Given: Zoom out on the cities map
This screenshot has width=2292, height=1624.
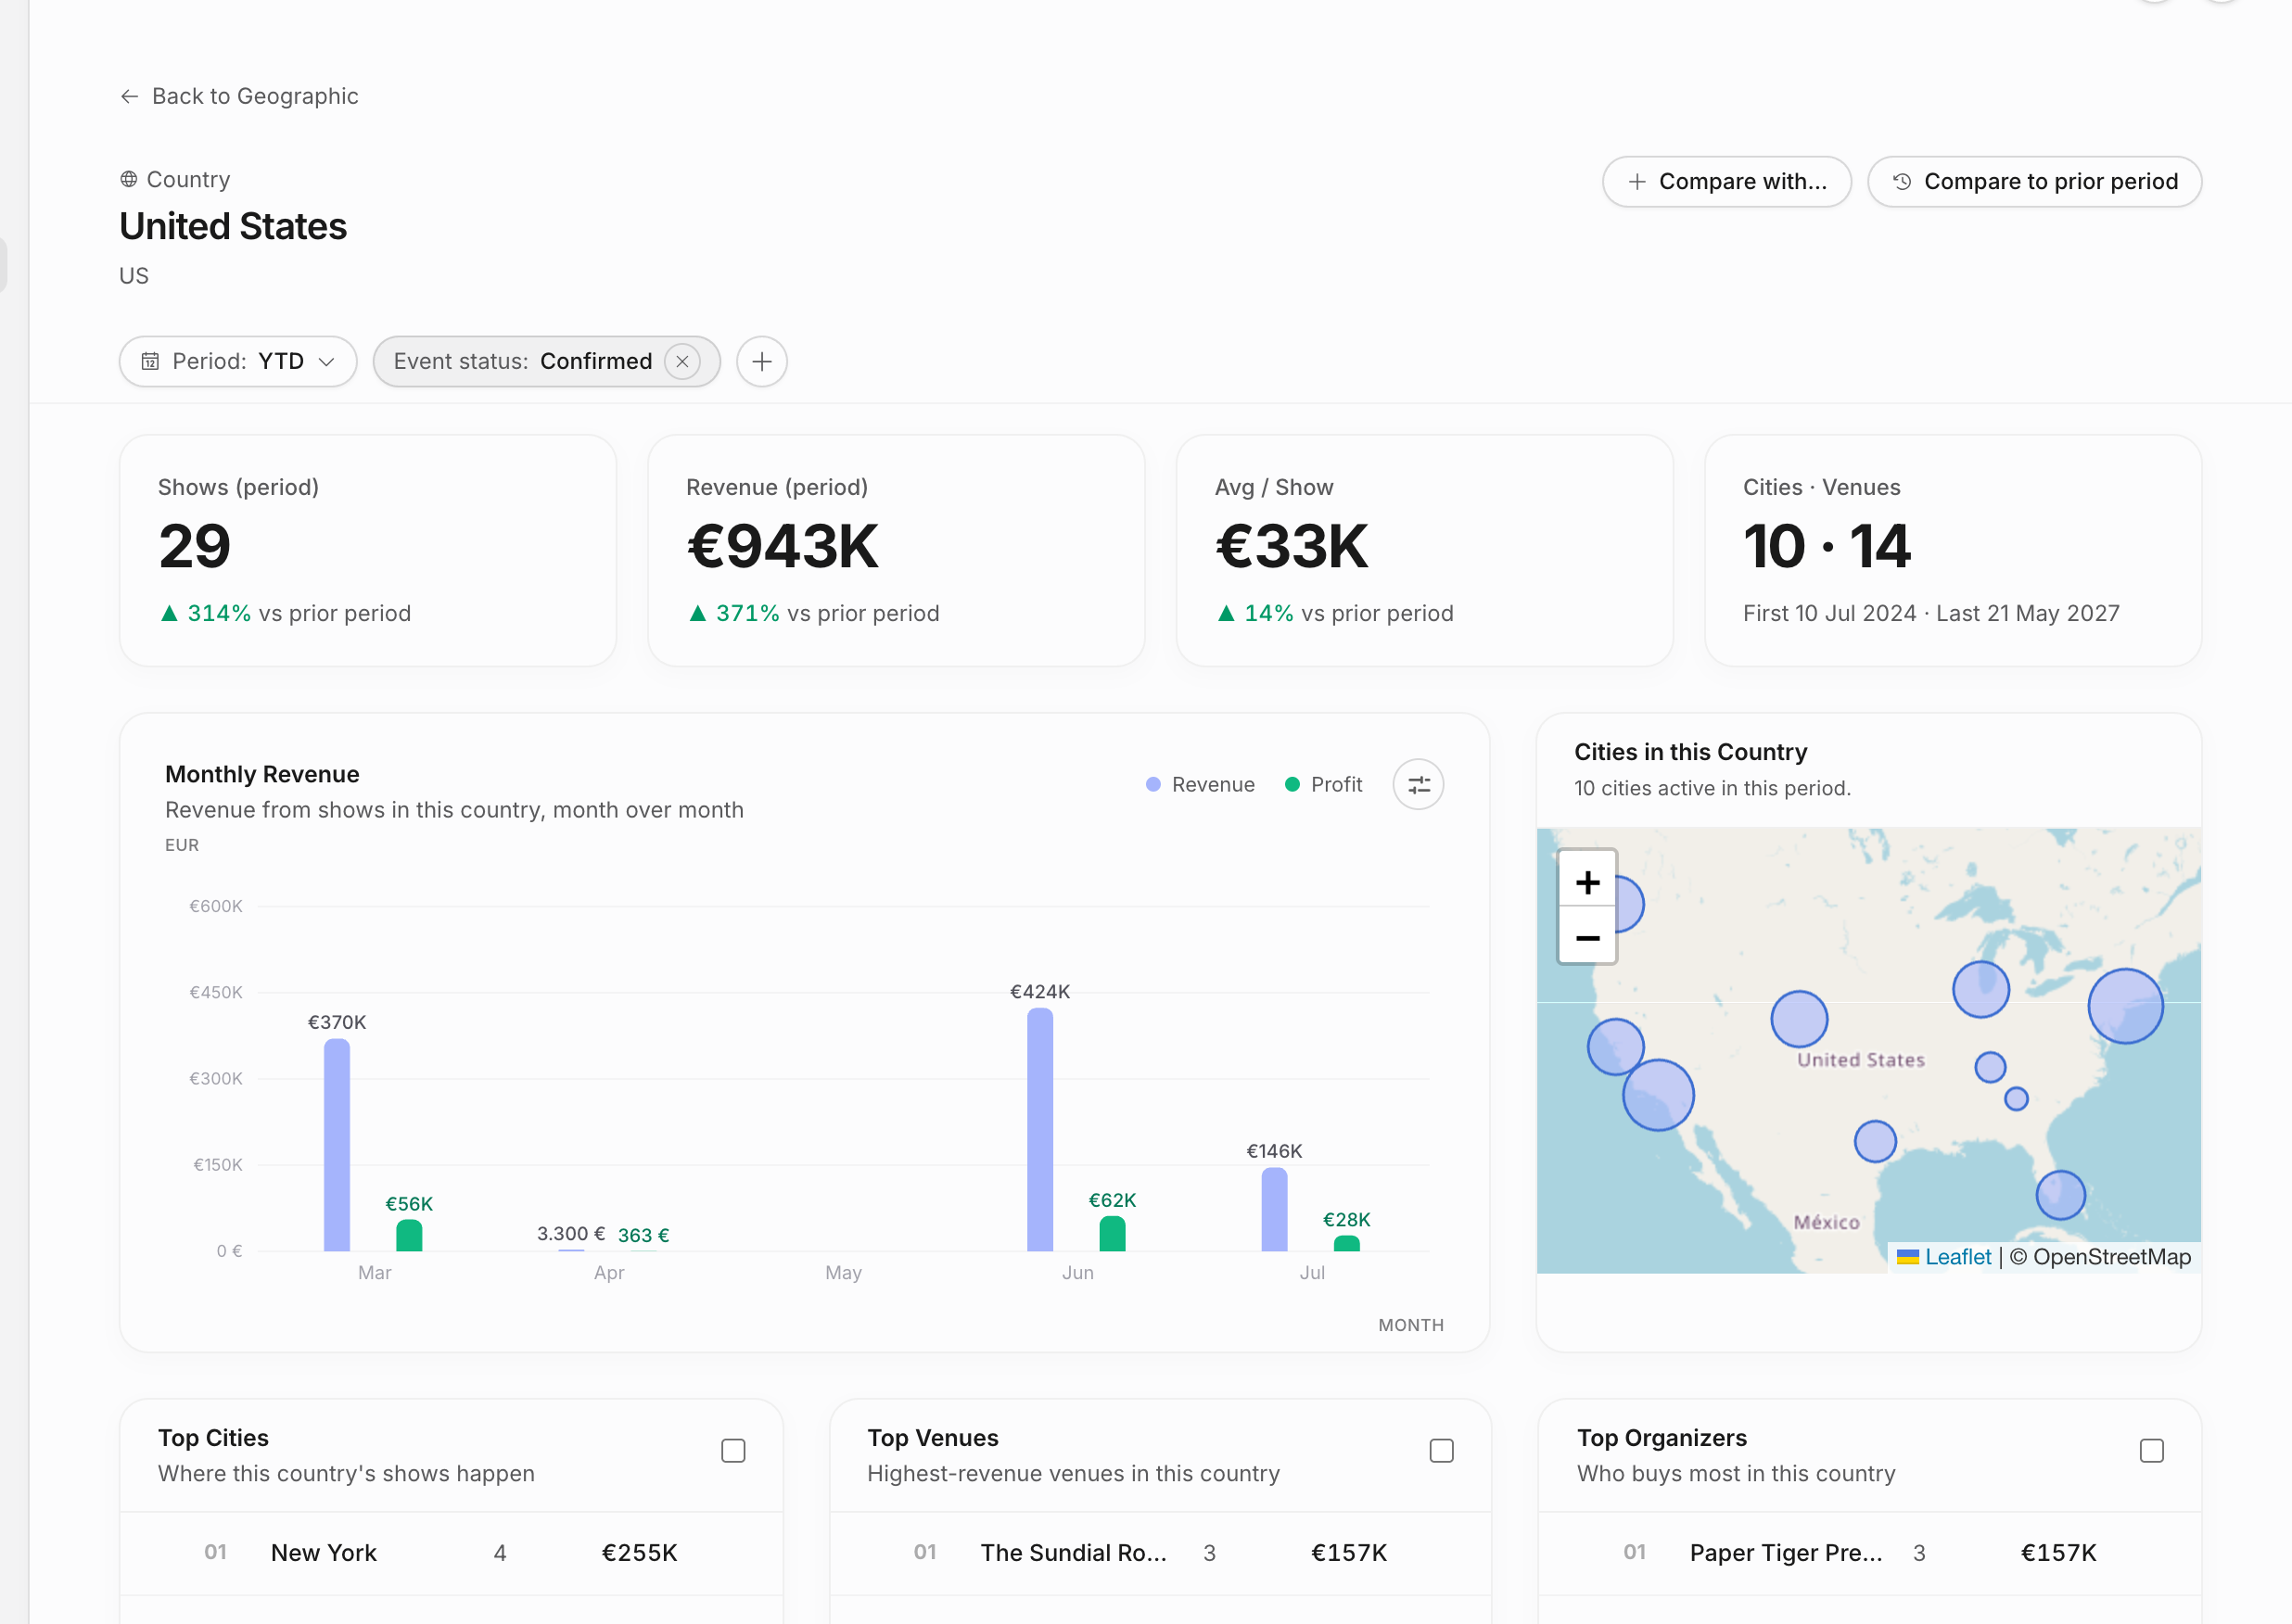Looking at the screenshot, I should tap(1587, 937).
